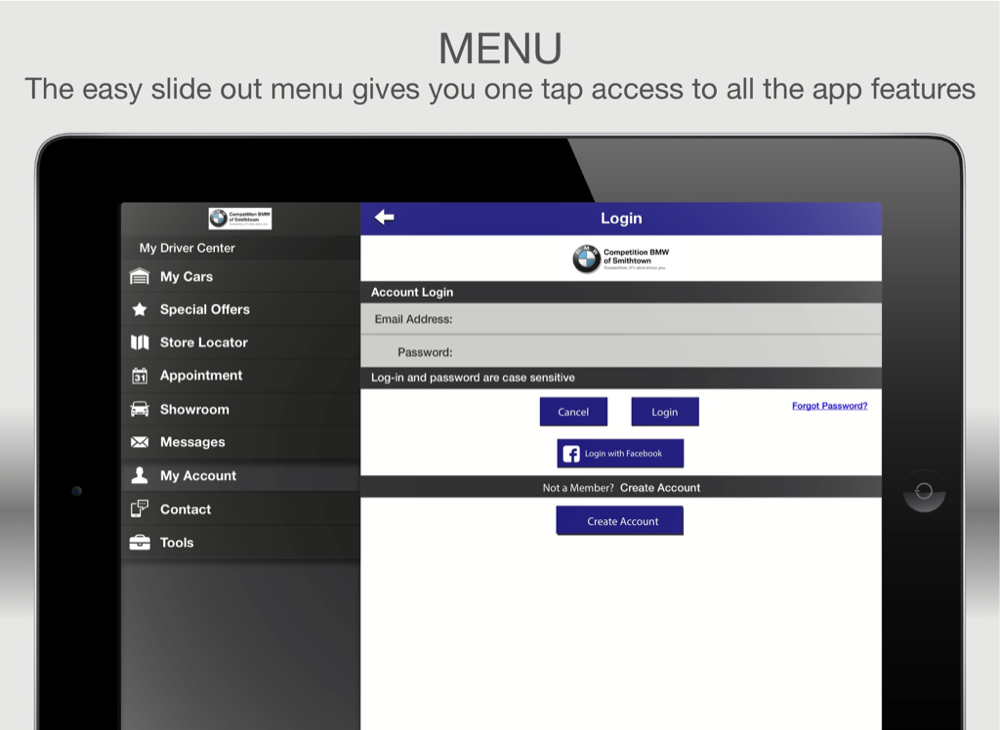Click into the Email Address field
Viewport: 1000px width, 730px height.
(665, 320)
